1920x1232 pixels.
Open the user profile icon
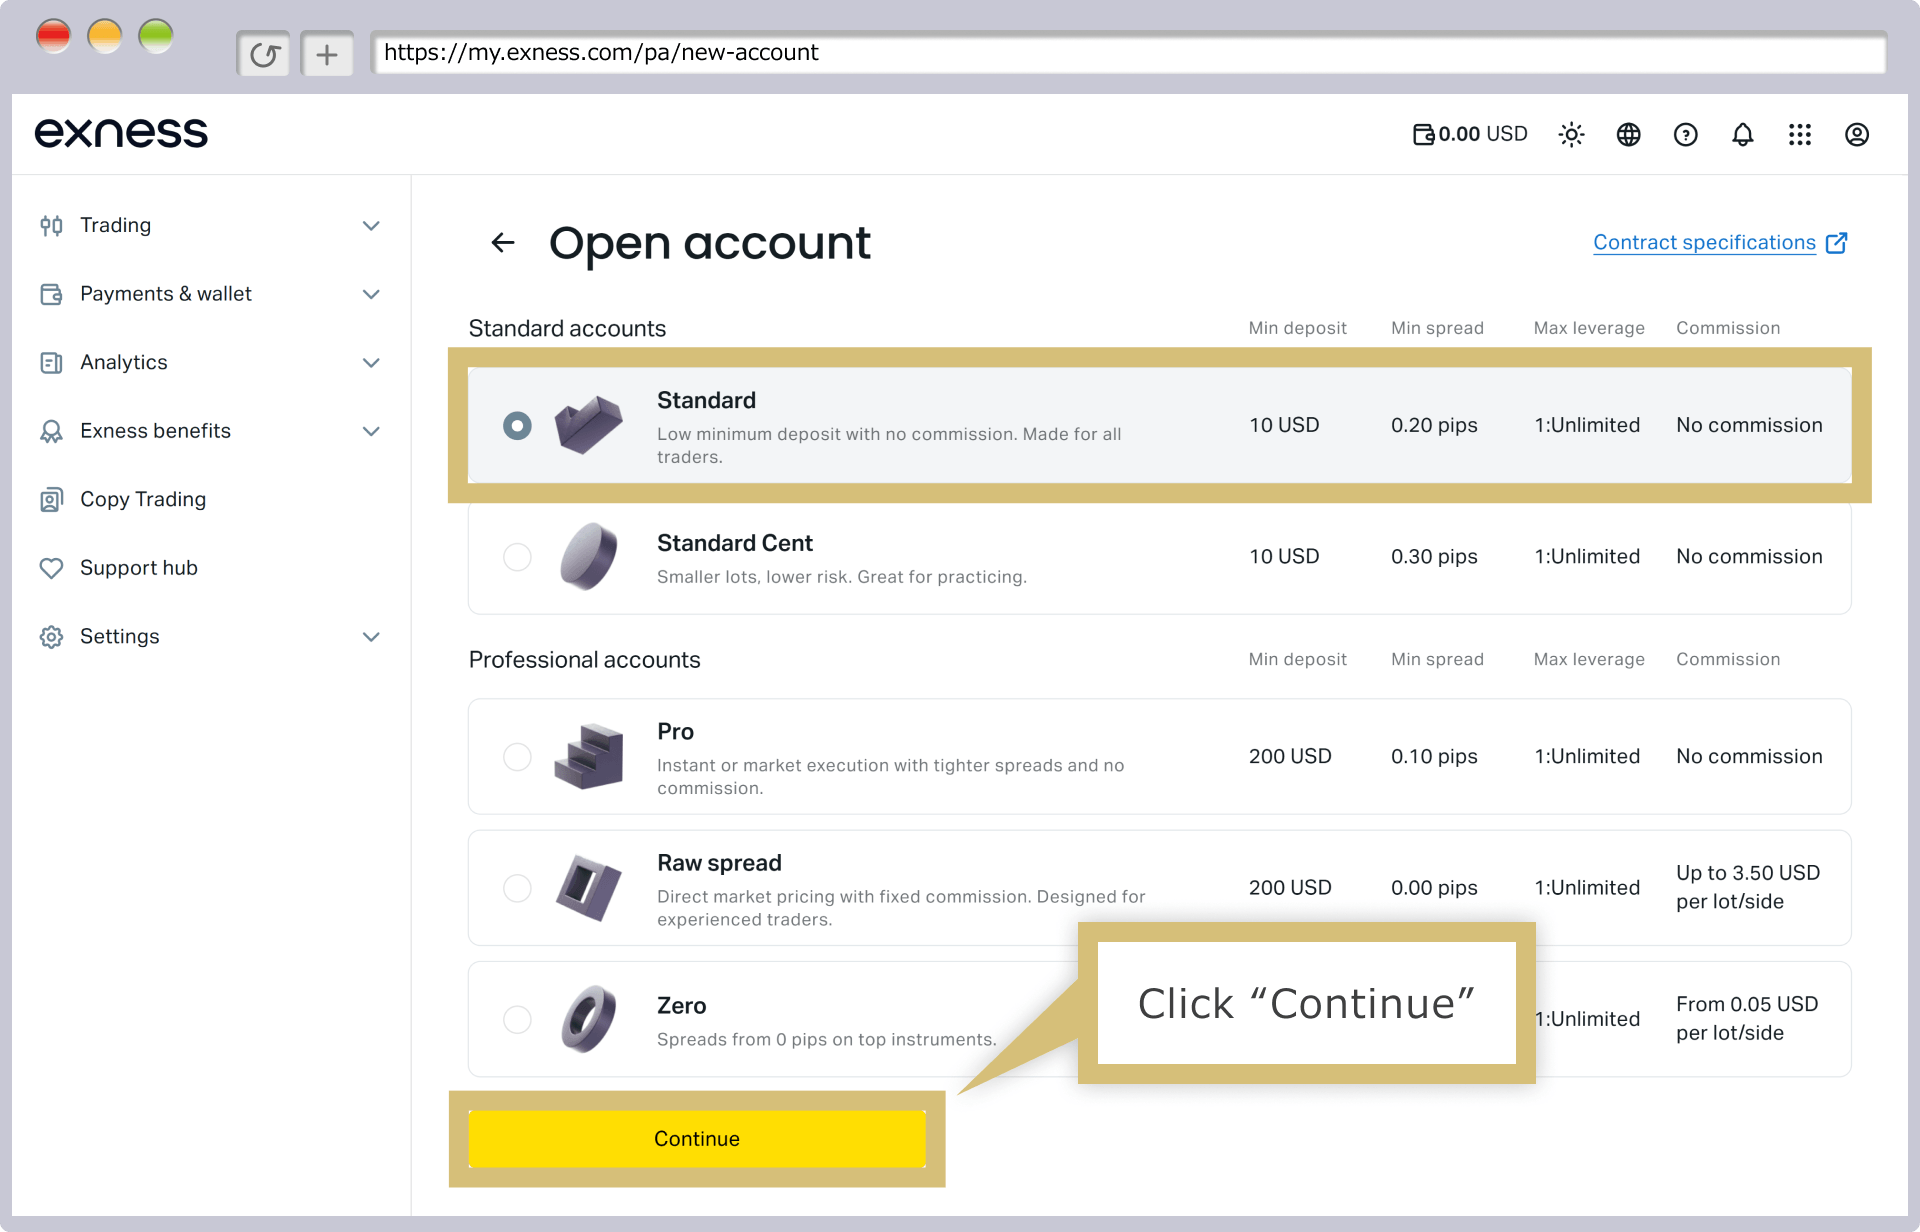tap(1856, 134)
